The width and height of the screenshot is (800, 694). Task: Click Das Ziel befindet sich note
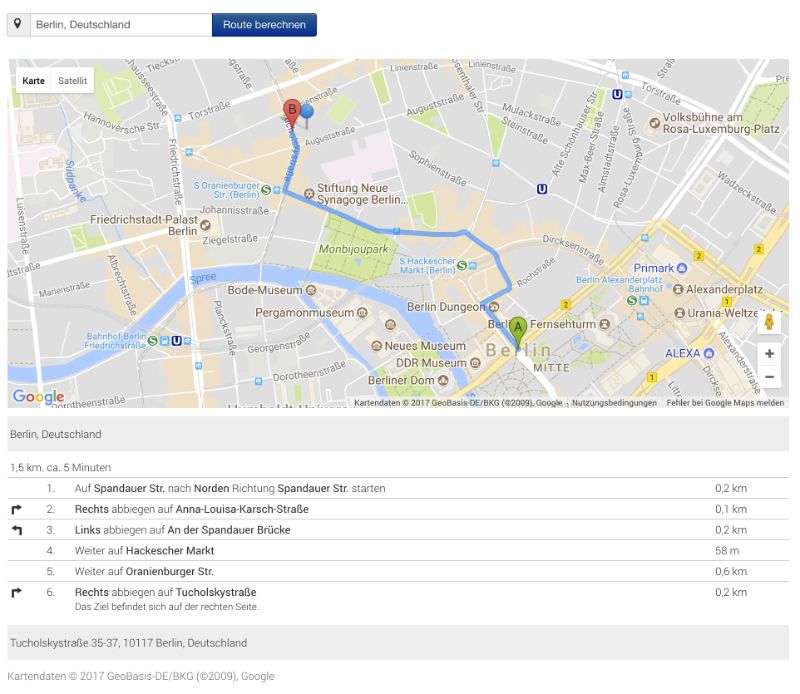coord(167,607)
